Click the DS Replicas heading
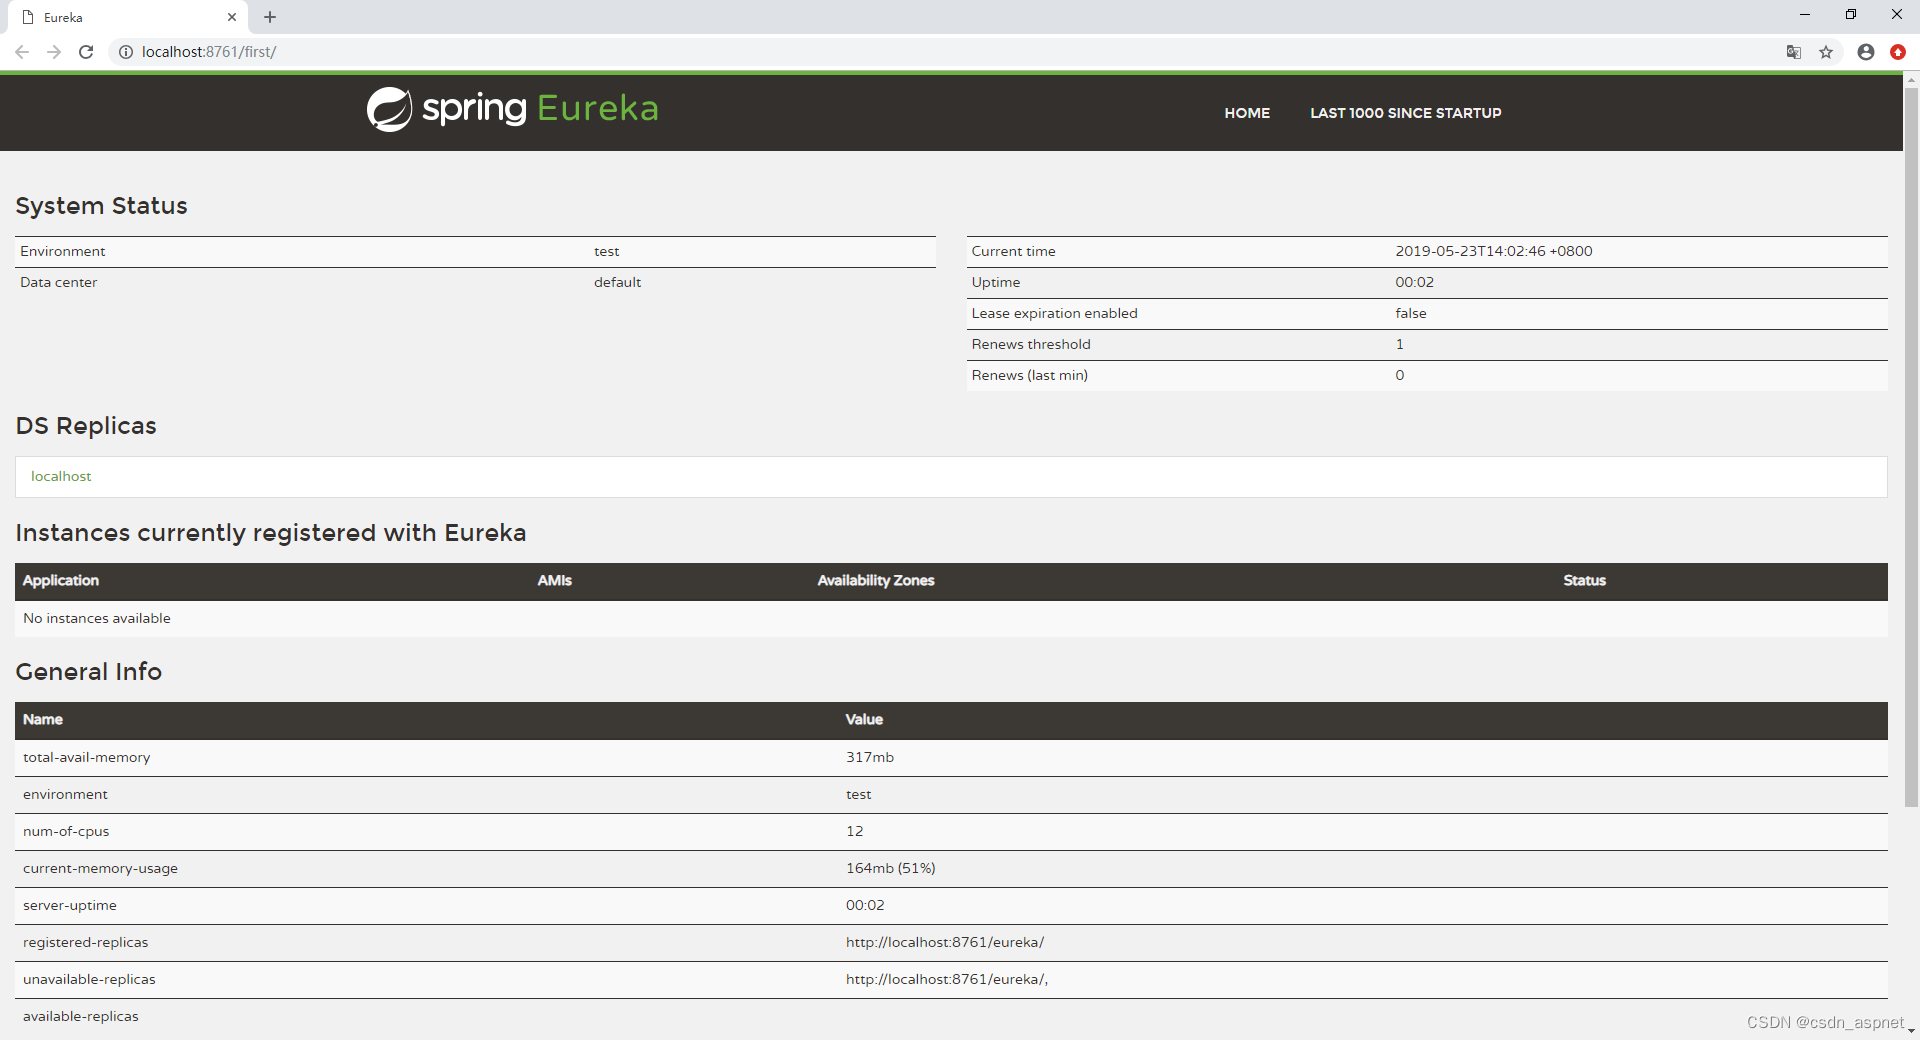The height and width of the screenshot is (1040, 1920). pos(86,426)
